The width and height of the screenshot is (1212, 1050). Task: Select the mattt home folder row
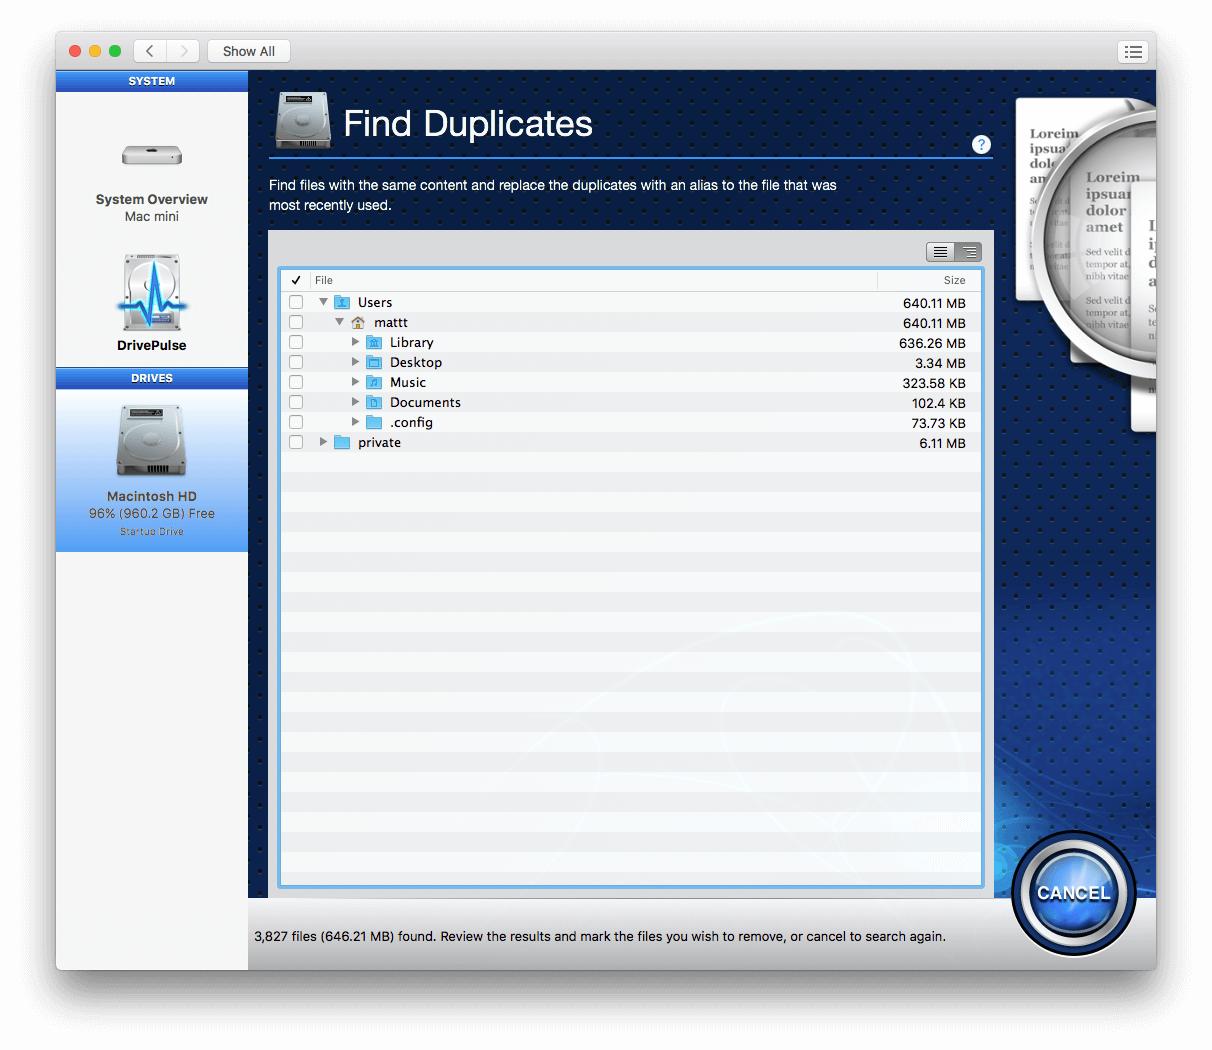pyautogui.click(x=391, y=322)
